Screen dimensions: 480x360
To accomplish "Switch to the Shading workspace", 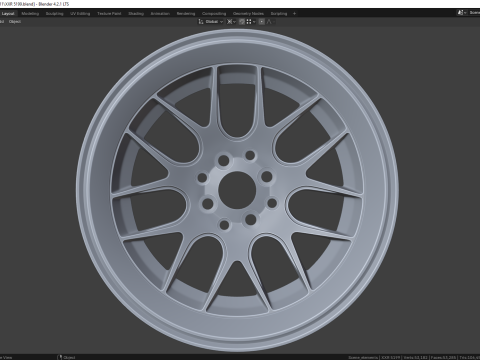I will [x=136, y=14].
